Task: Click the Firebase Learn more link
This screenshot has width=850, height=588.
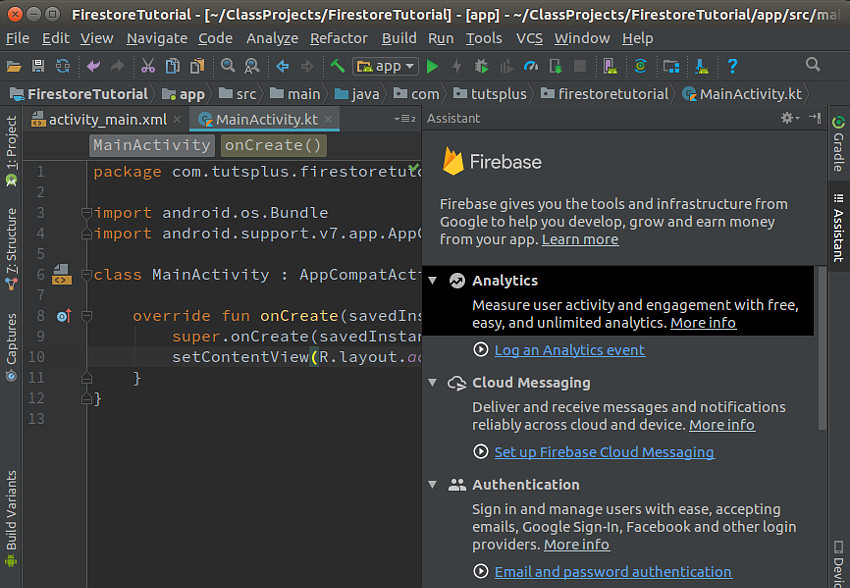Action: (x=580, y=239)
